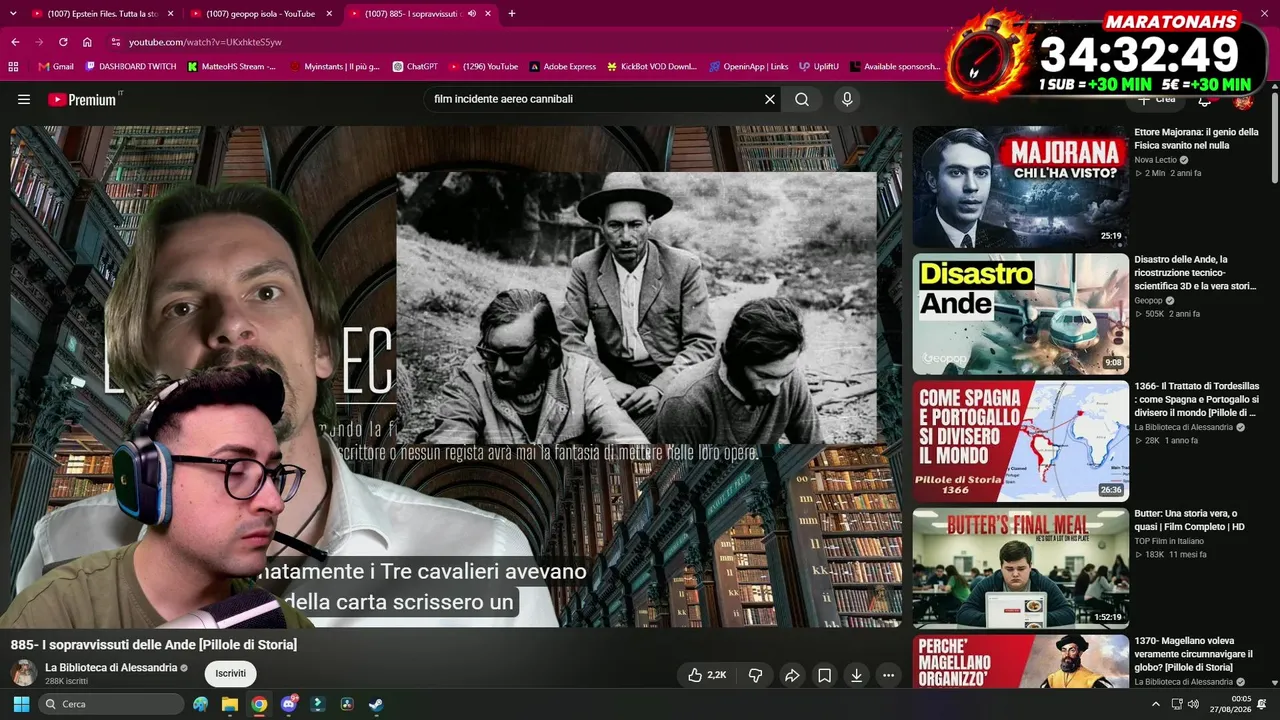1280x720 pixels.
Task: Open the taskbar volume icon
Action: pos(1195,704)
